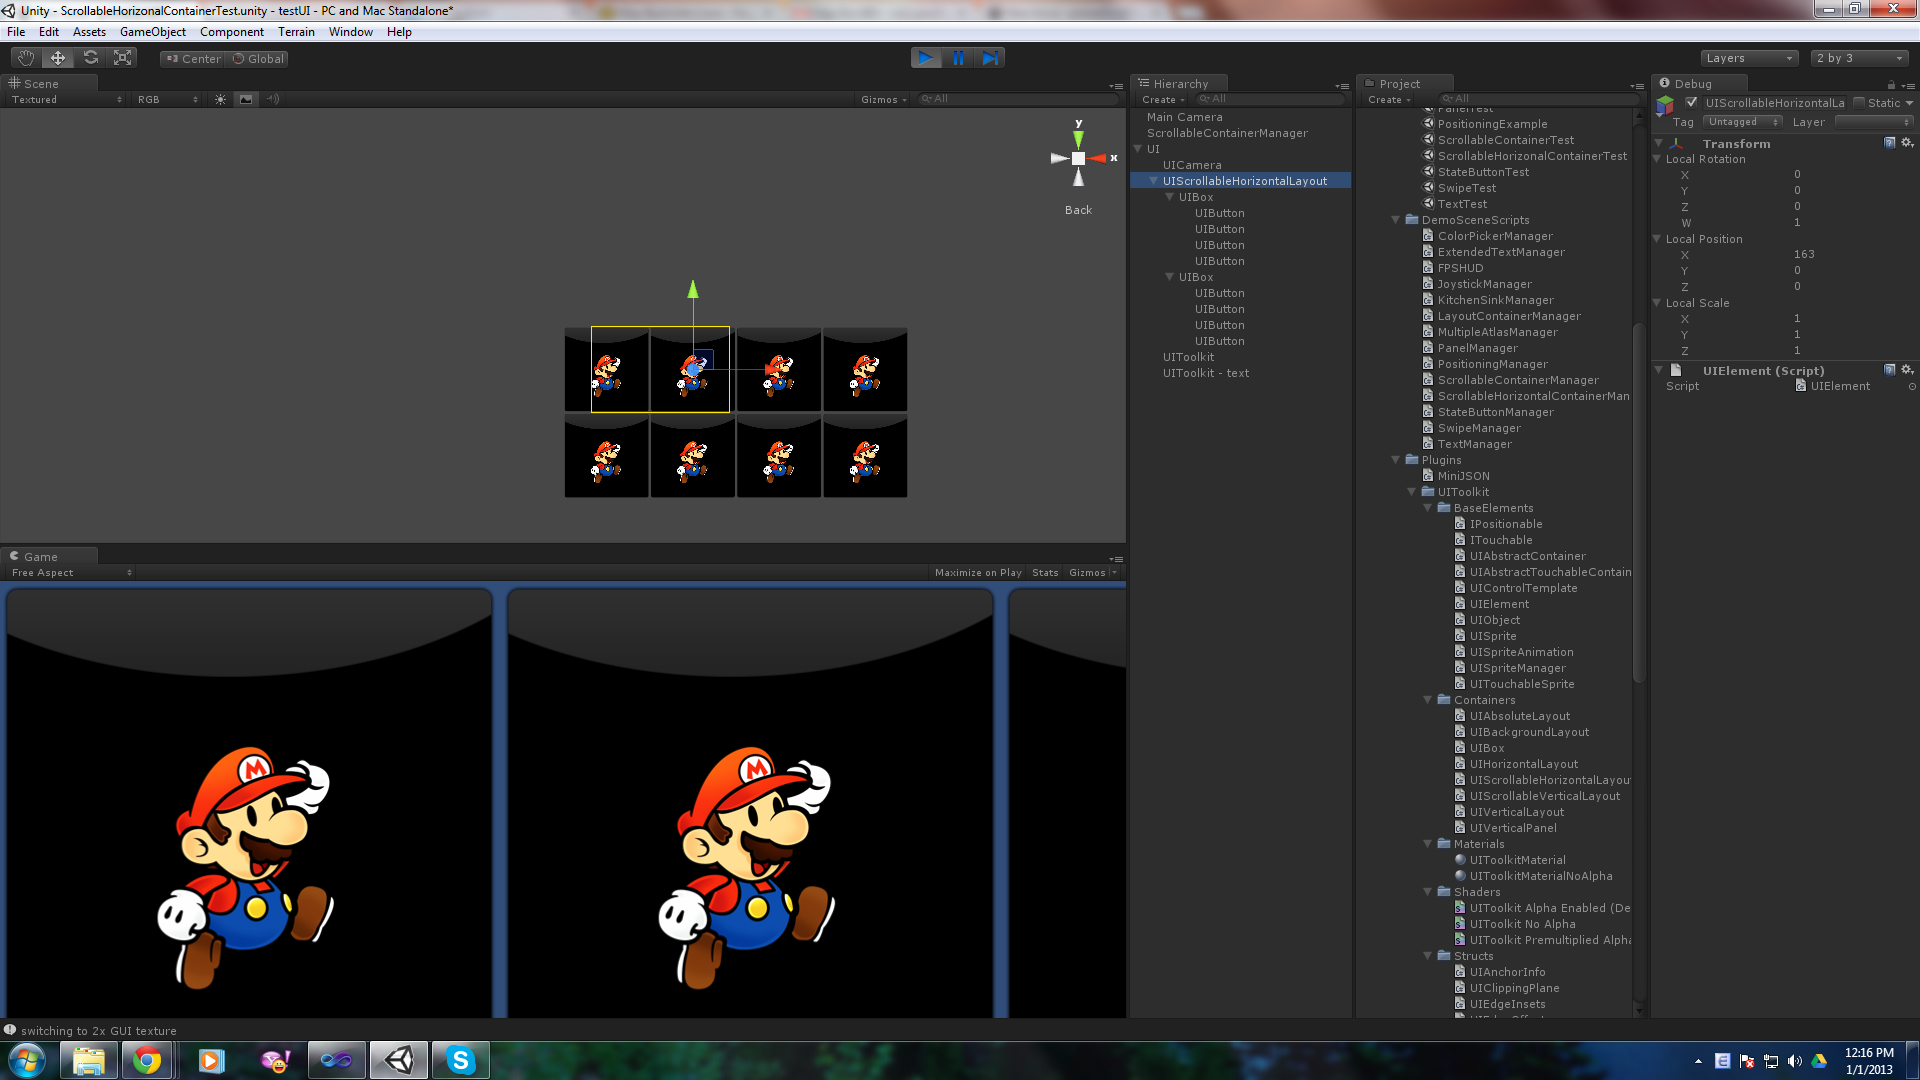Toggle pivot mode Center button
This screenshot has width=1920, height=1080.
[x=194, y=59]
